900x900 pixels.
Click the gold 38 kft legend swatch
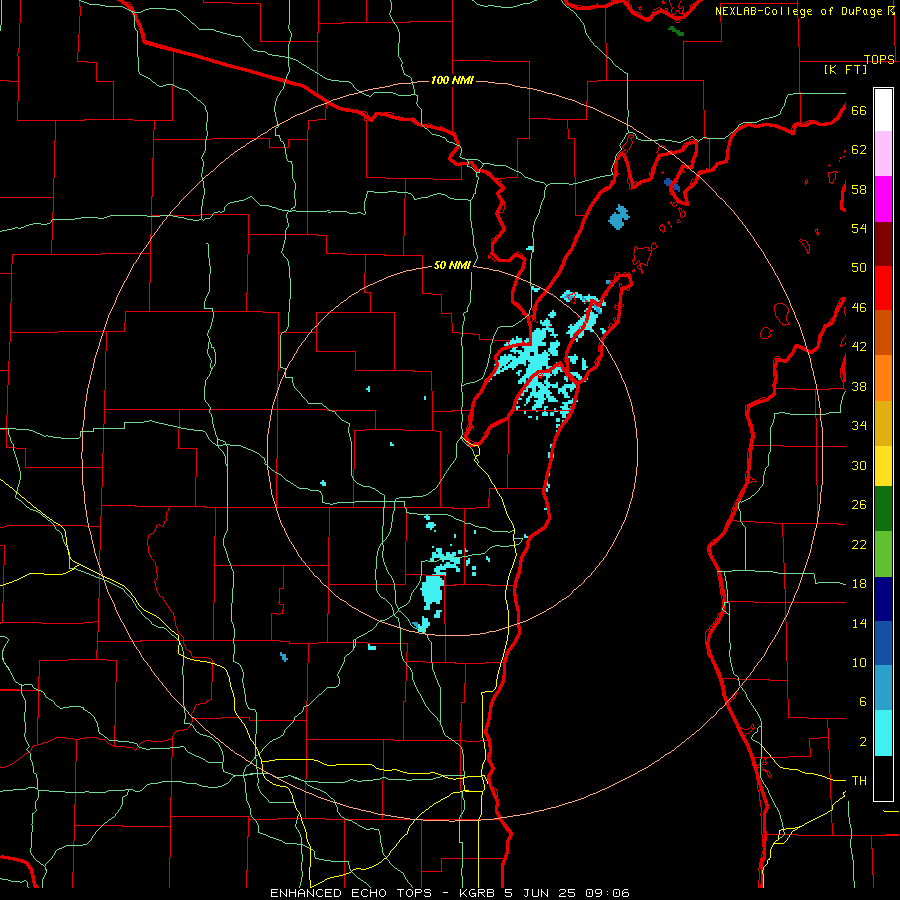click(883, 423)
